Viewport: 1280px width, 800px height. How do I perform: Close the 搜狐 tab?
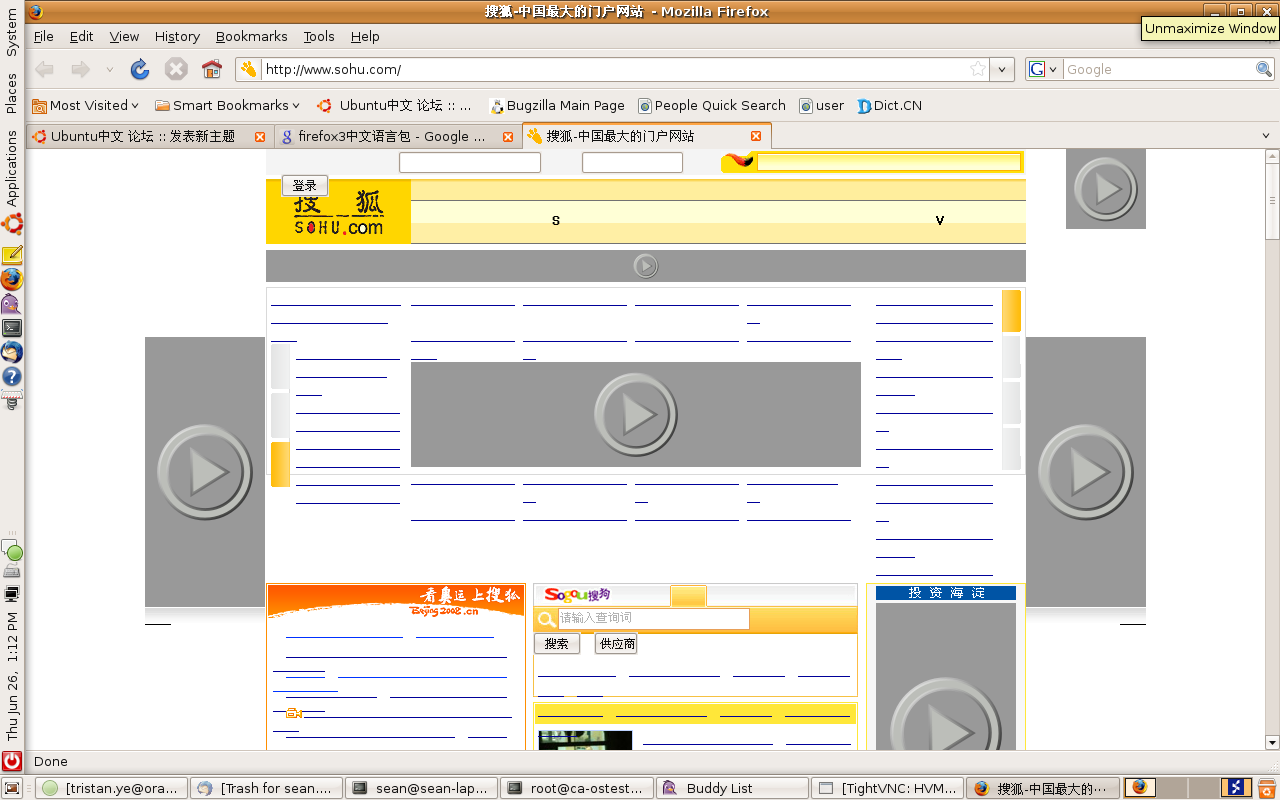tap(756, 136)
